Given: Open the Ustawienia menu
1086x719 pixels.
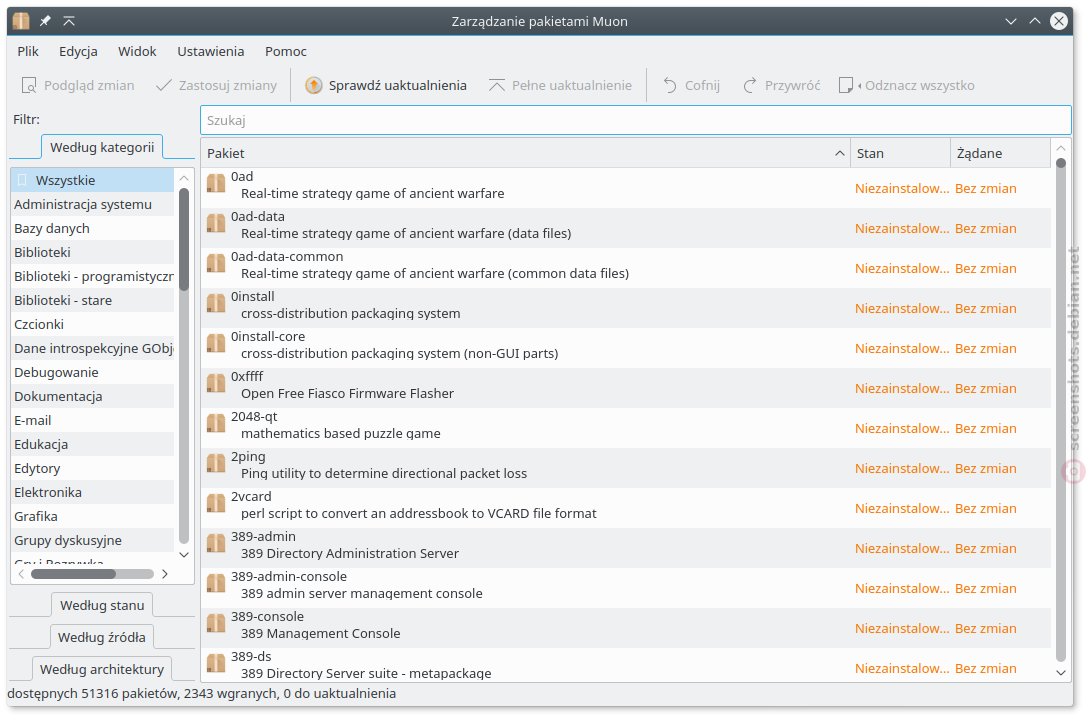Looking at the screenshot, I should coord(211,51).
